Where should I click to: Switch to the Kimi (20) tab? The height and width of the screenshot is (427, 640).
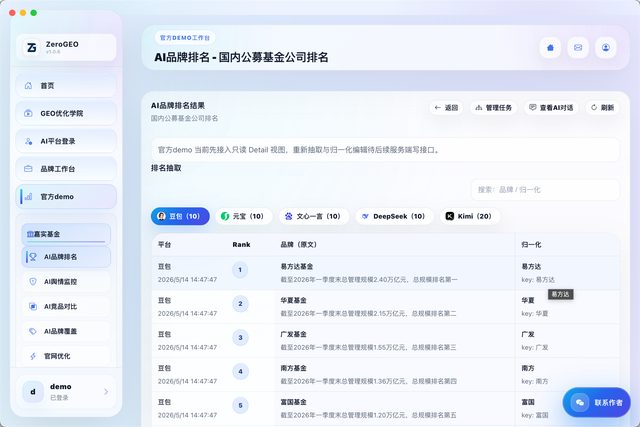click(469, 216)
